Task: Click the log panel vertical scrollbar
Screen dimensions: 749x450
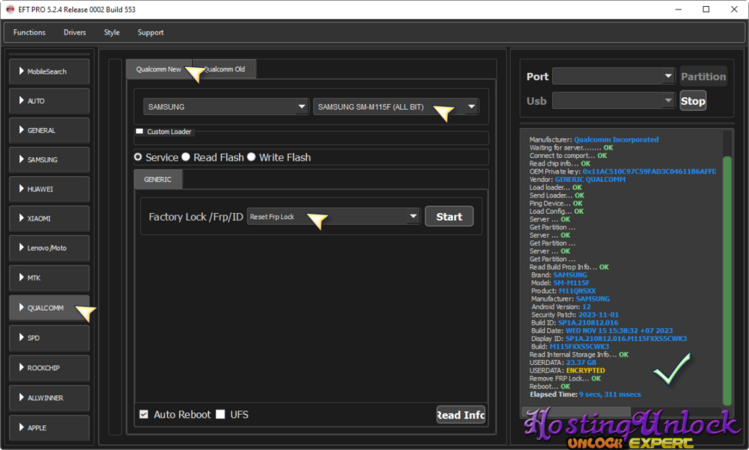Action: coord(727,270)
